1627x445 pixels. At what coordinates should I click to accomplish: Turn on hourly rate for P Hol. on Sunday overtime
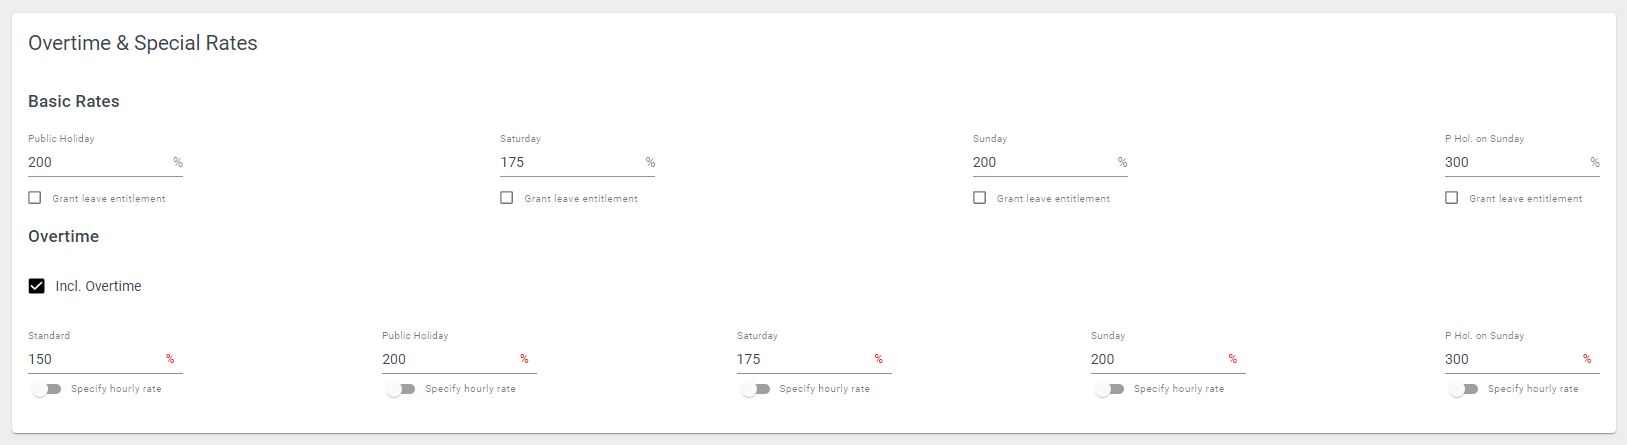coord(1463,389)
